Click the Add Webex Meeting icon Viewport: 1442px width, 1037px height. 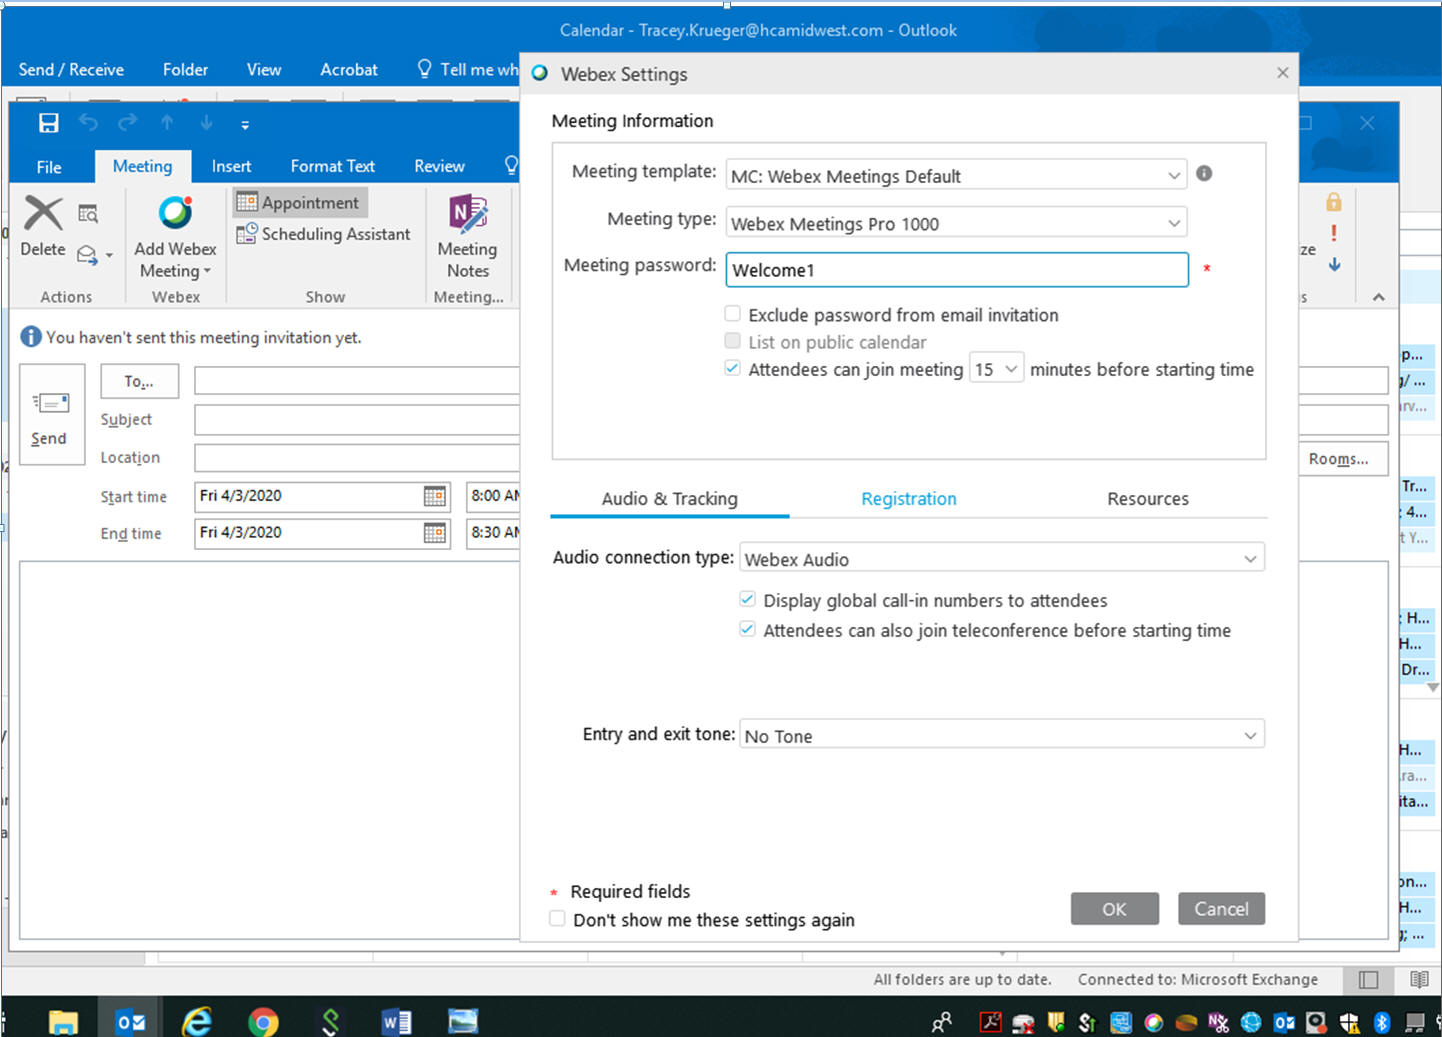(x=175, y=213)
